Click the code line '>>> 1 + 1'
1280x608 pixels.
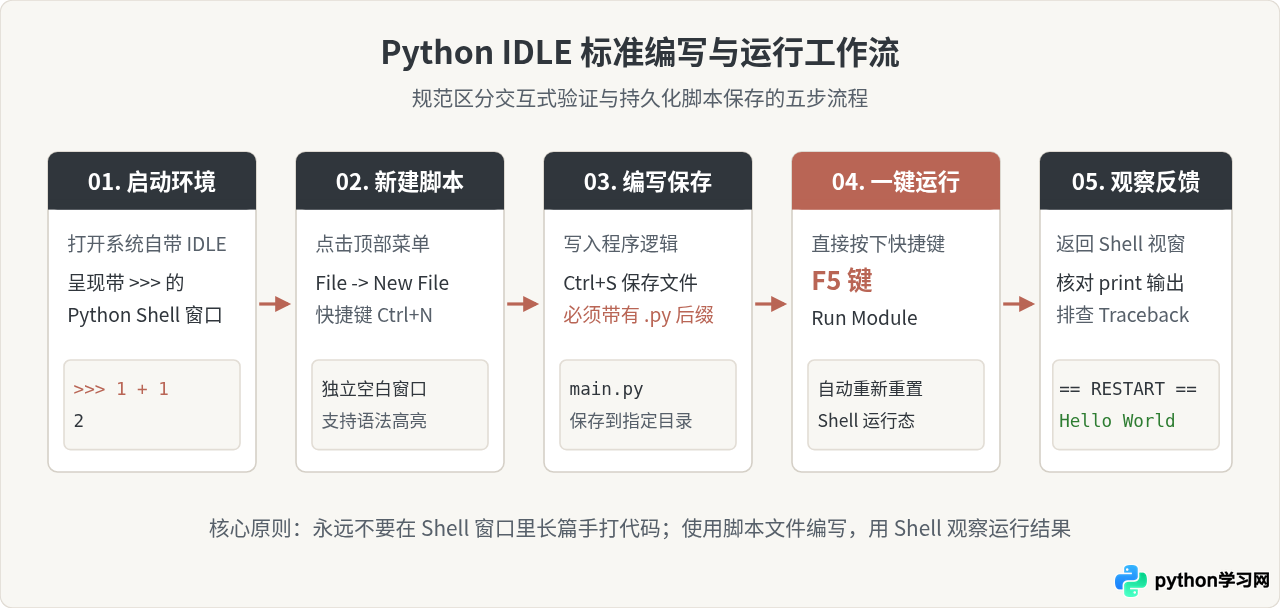pos(121,389)
